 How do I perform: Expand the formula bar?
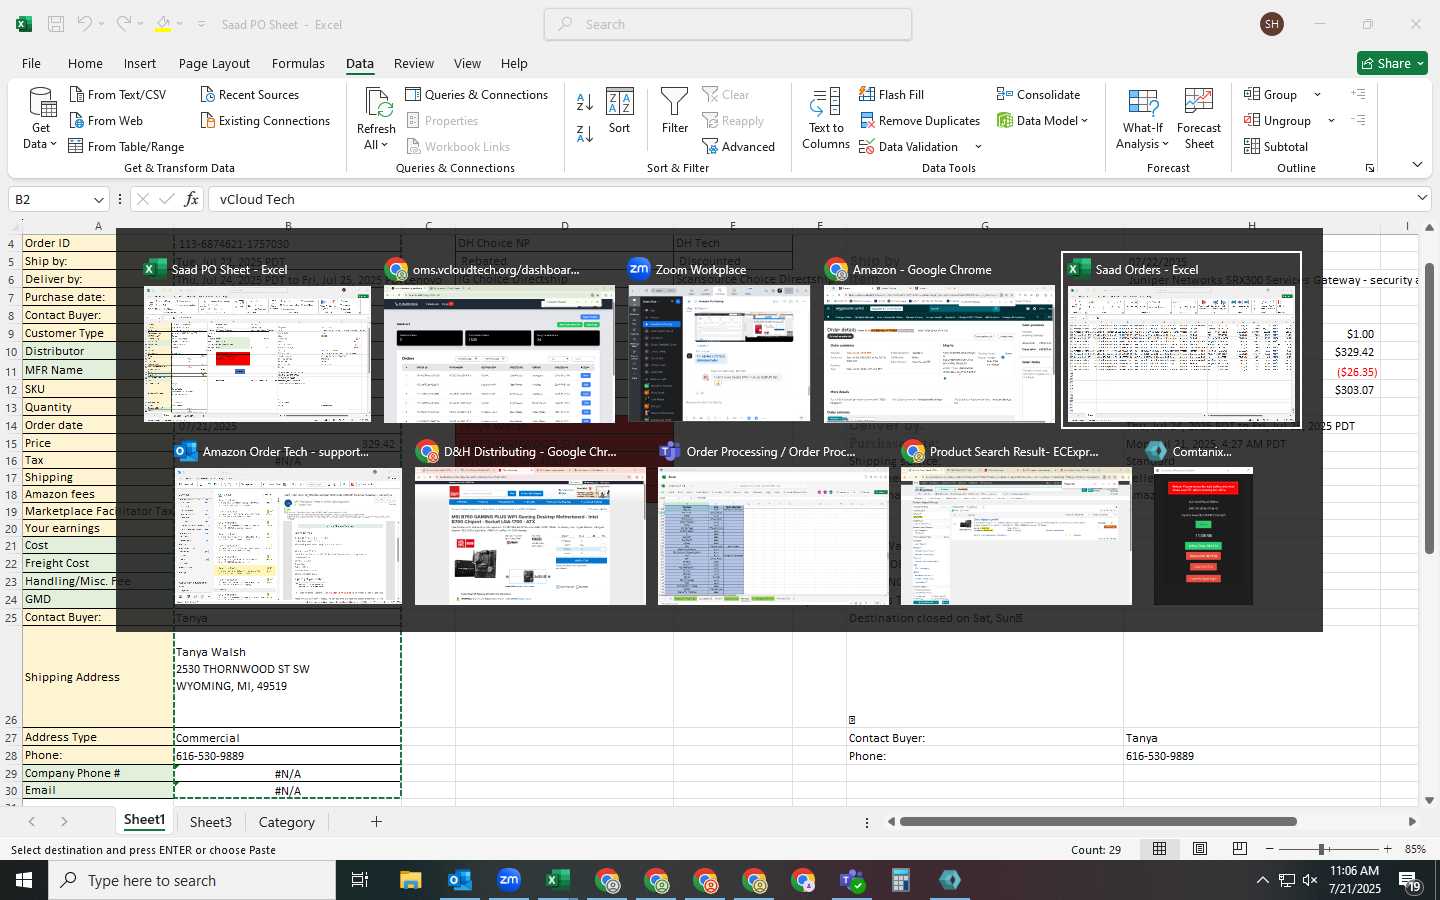coord(1421,198)
